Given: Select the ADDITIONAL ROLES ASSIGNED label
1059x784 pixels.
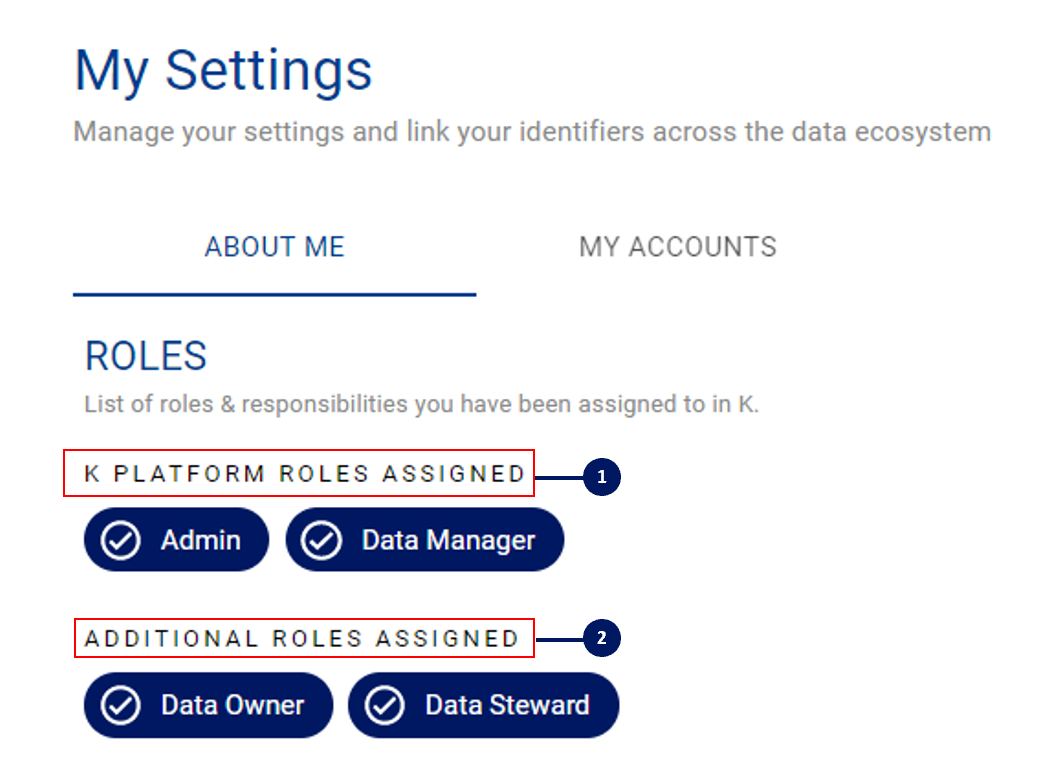Looking at the screenshot, I should 301,638.
